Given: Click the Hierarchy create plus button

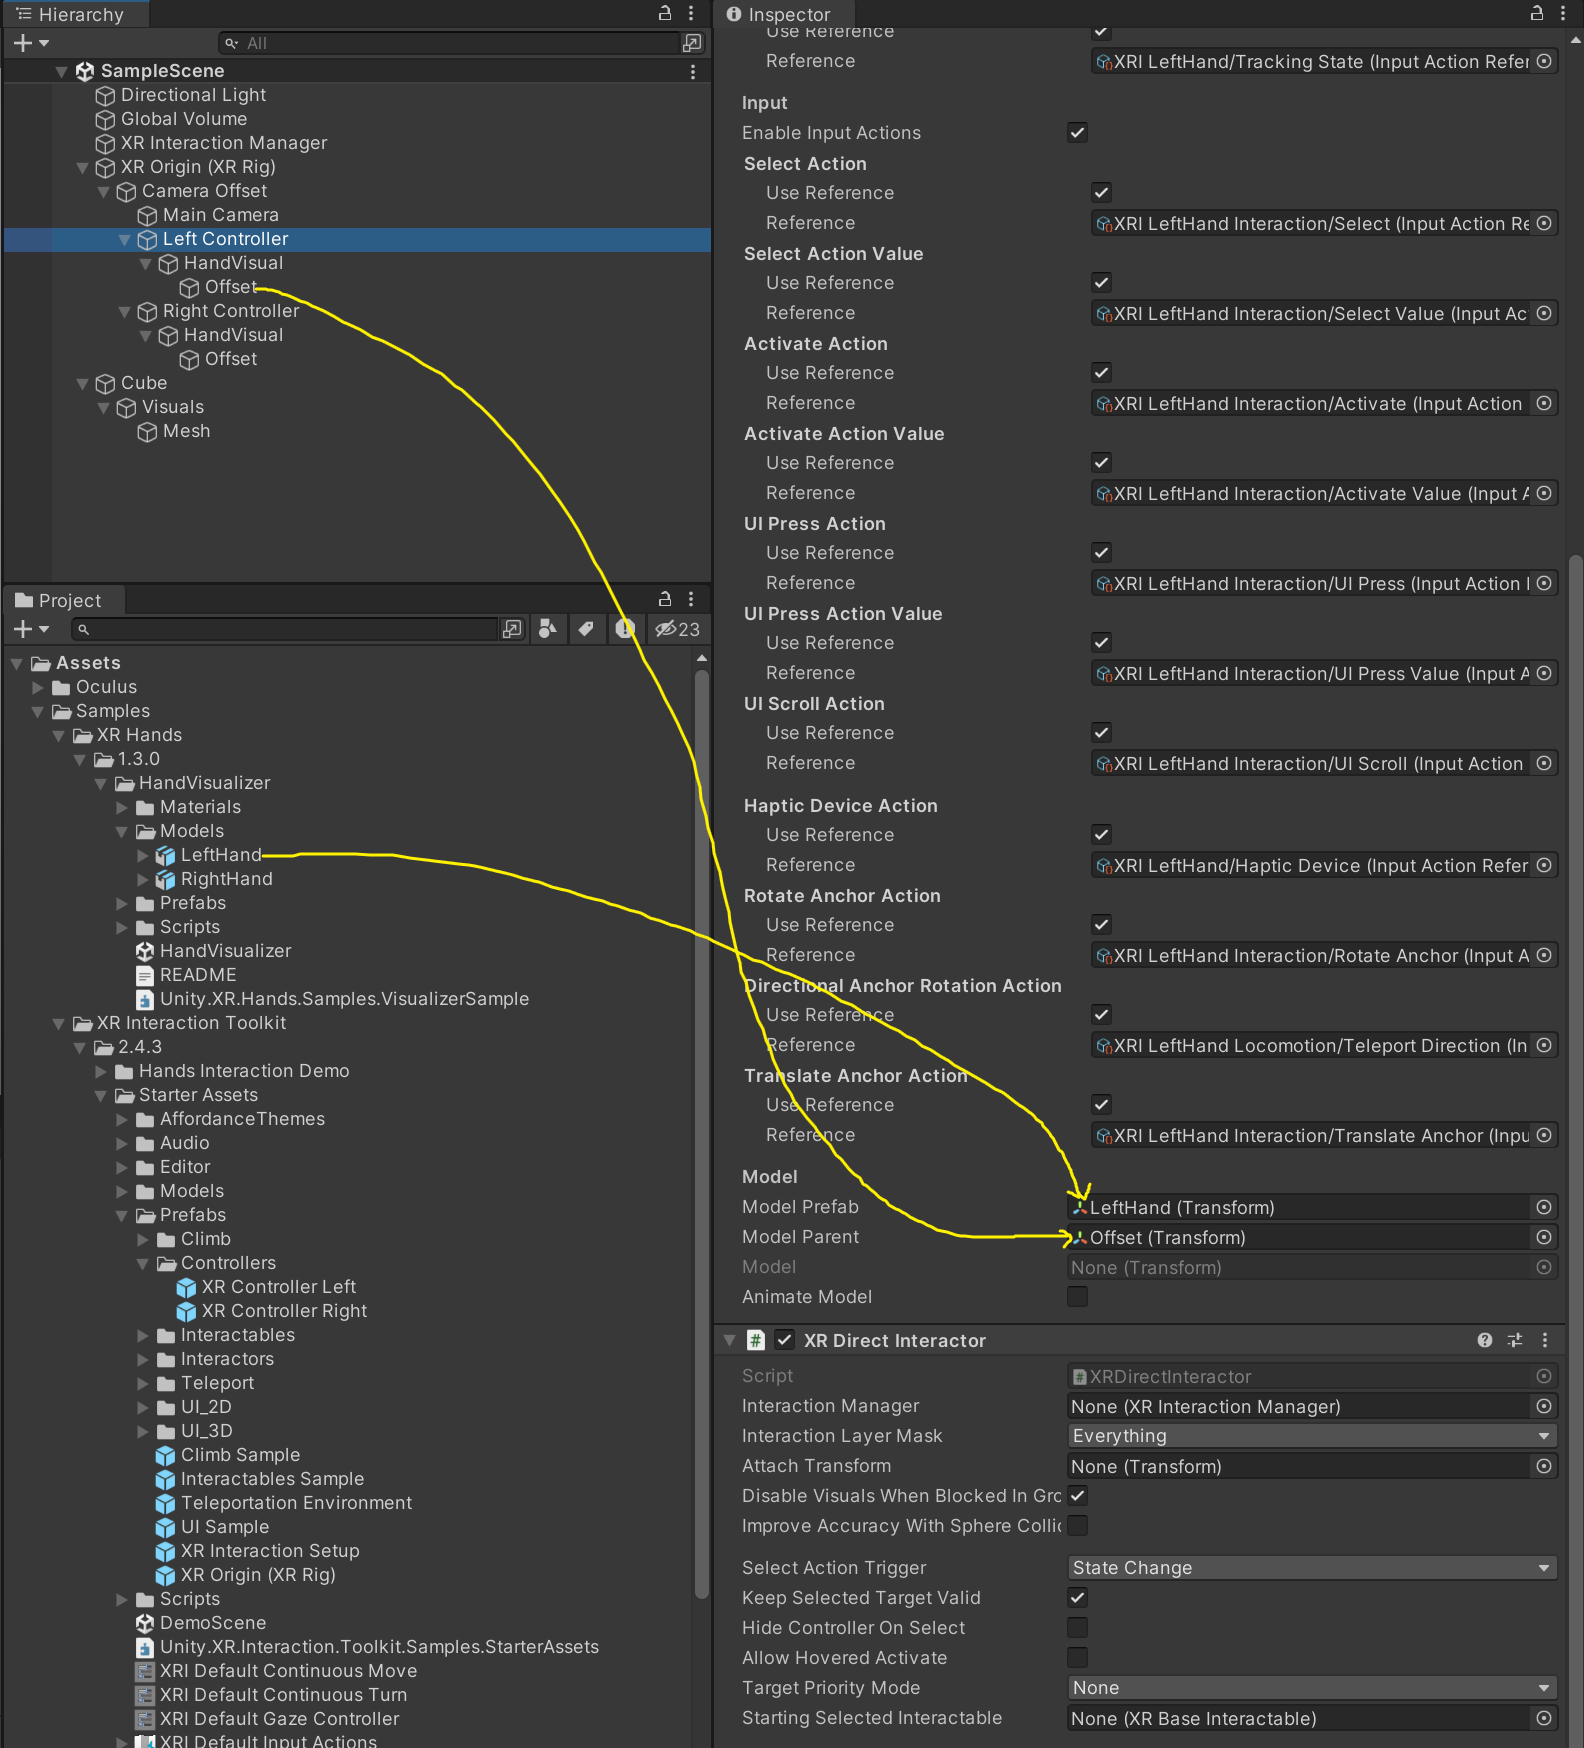Looking at the screenshot, I should [x=23, y=43].
